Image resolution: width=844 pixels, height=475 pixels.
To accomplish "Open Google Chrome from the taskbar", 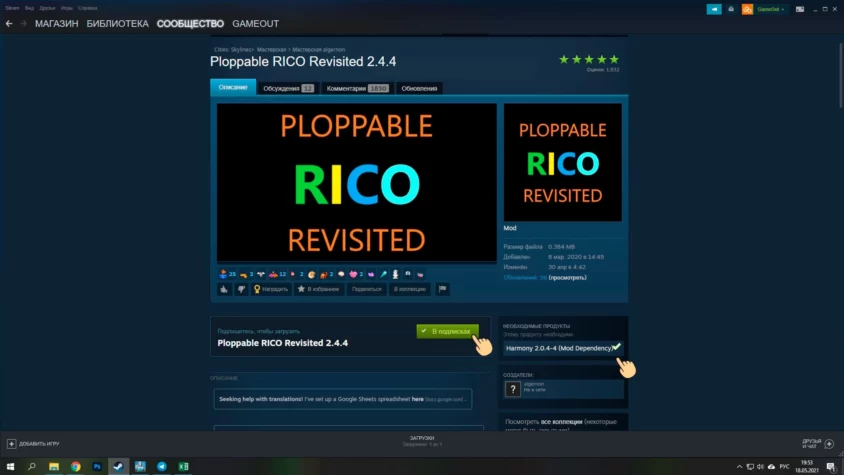I will click(x=75, y=466).
